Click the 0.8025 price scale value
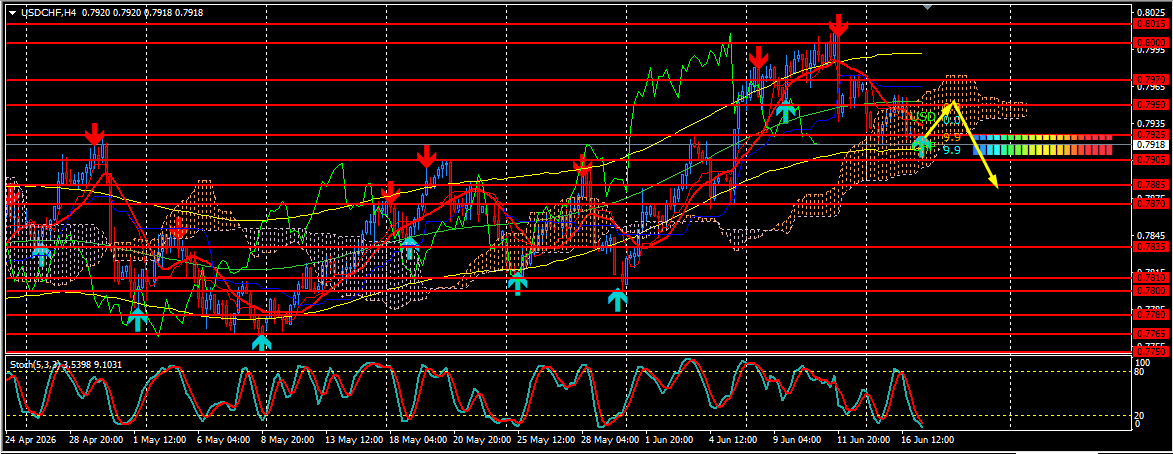 [1151, 13]
